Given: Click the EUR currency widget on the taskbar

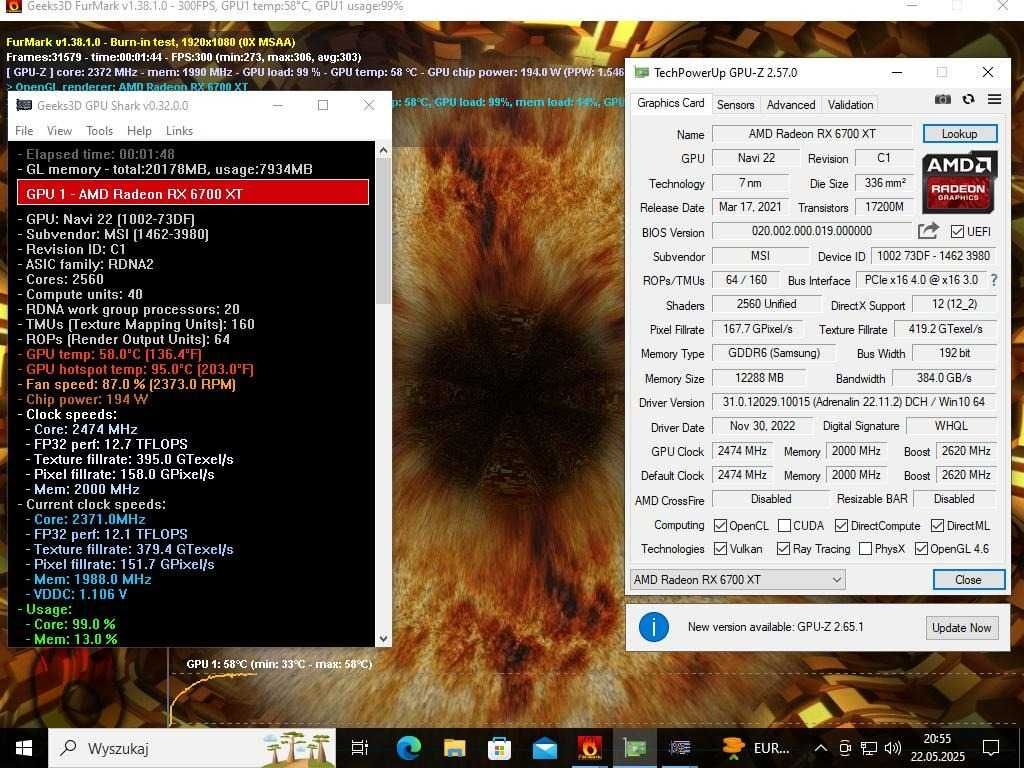Looking at the screenshot, I should [756, 748].
